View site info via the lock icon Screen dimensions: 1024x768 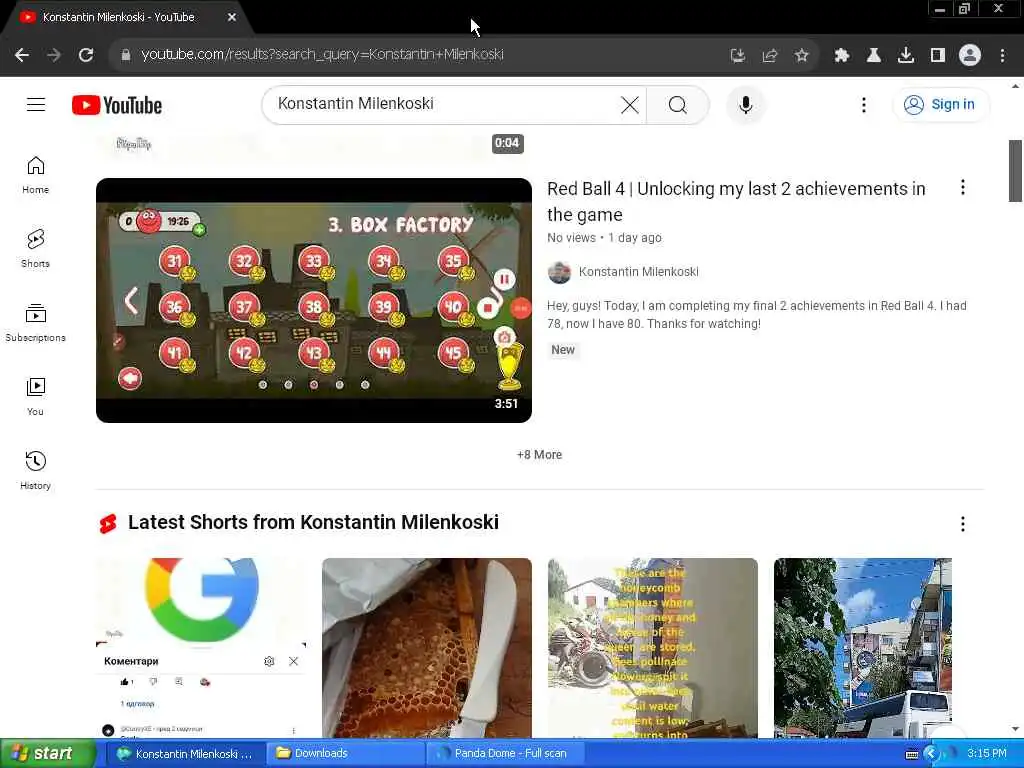(x=126, y=55)
